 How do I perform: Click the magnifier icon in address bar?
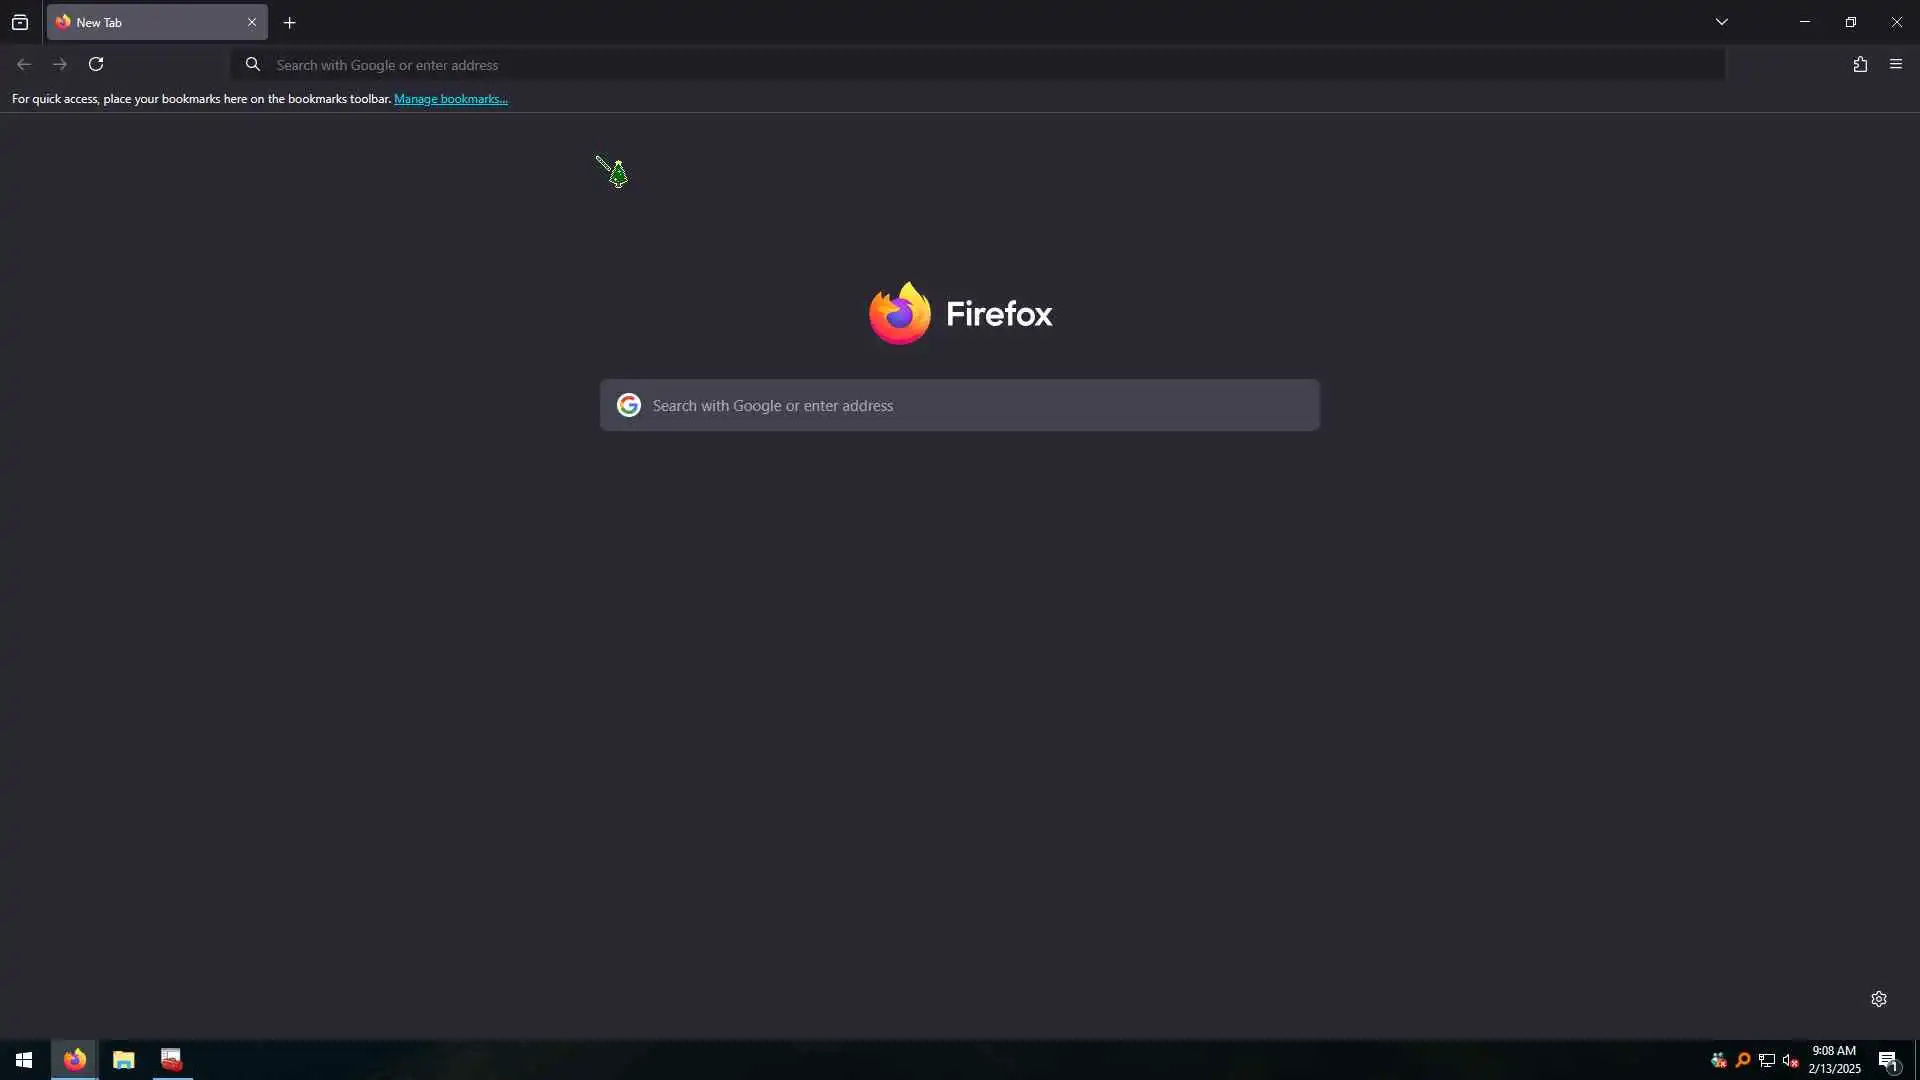pyautogui.click(x=253, y=65)
